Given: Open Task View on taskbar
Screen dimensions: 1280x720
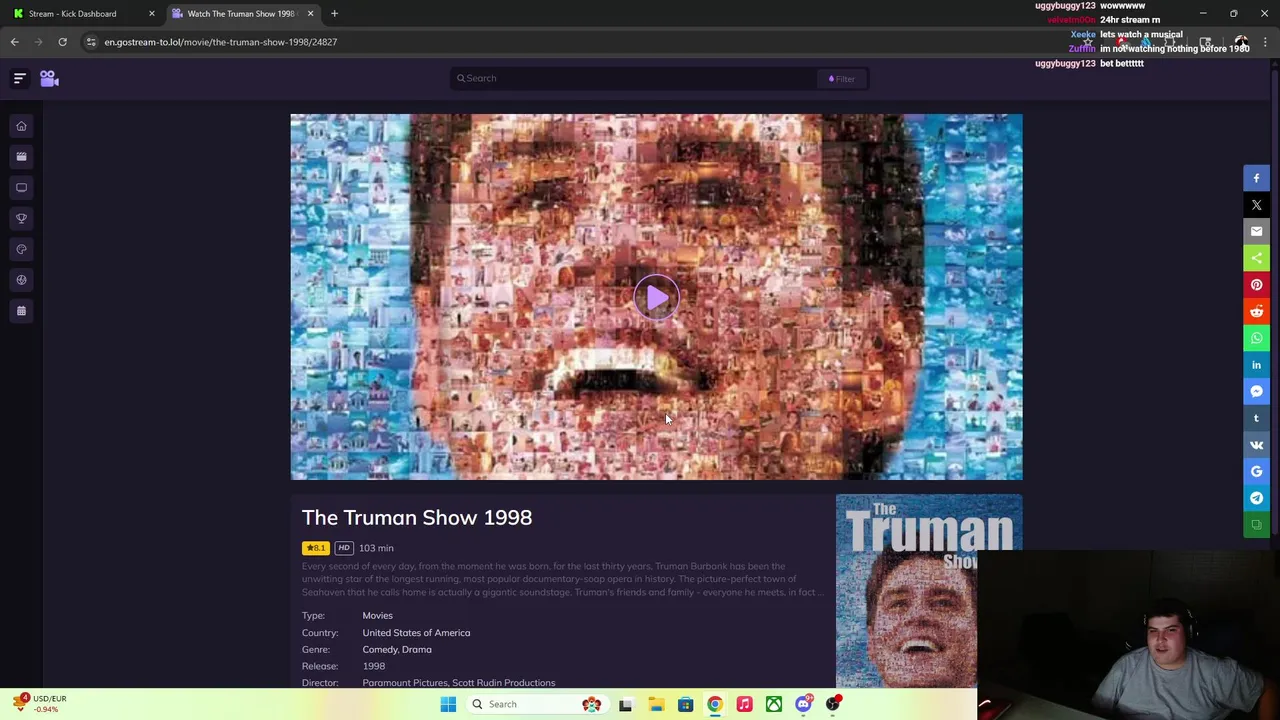Looking at the screenshot, I should 625,704.
